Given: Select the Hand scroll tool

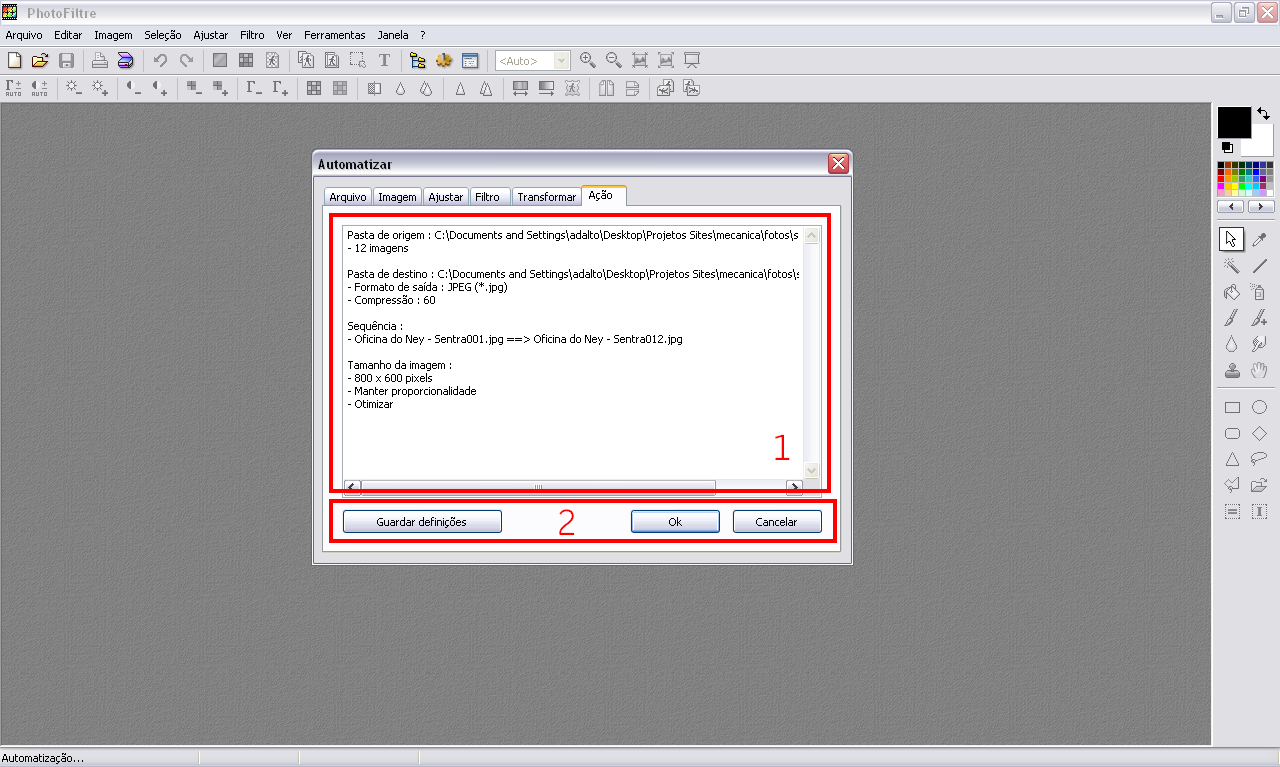Looking at the screenshot, I should [1259, 370].
